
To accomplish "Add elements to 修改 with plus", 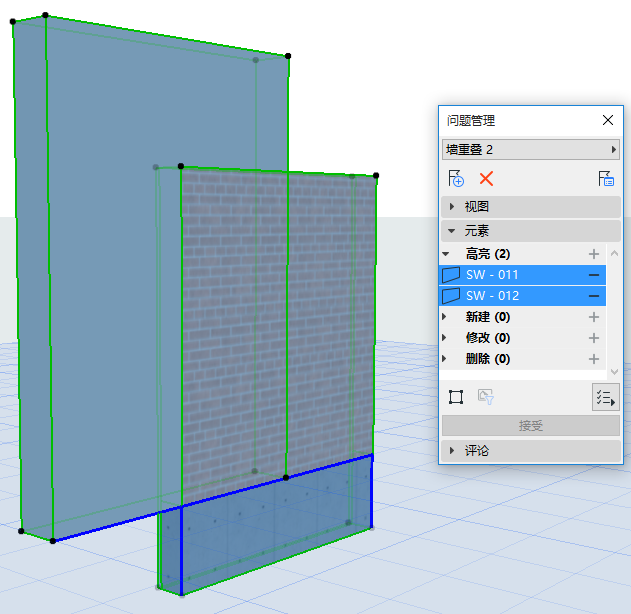I will [594, 338].
